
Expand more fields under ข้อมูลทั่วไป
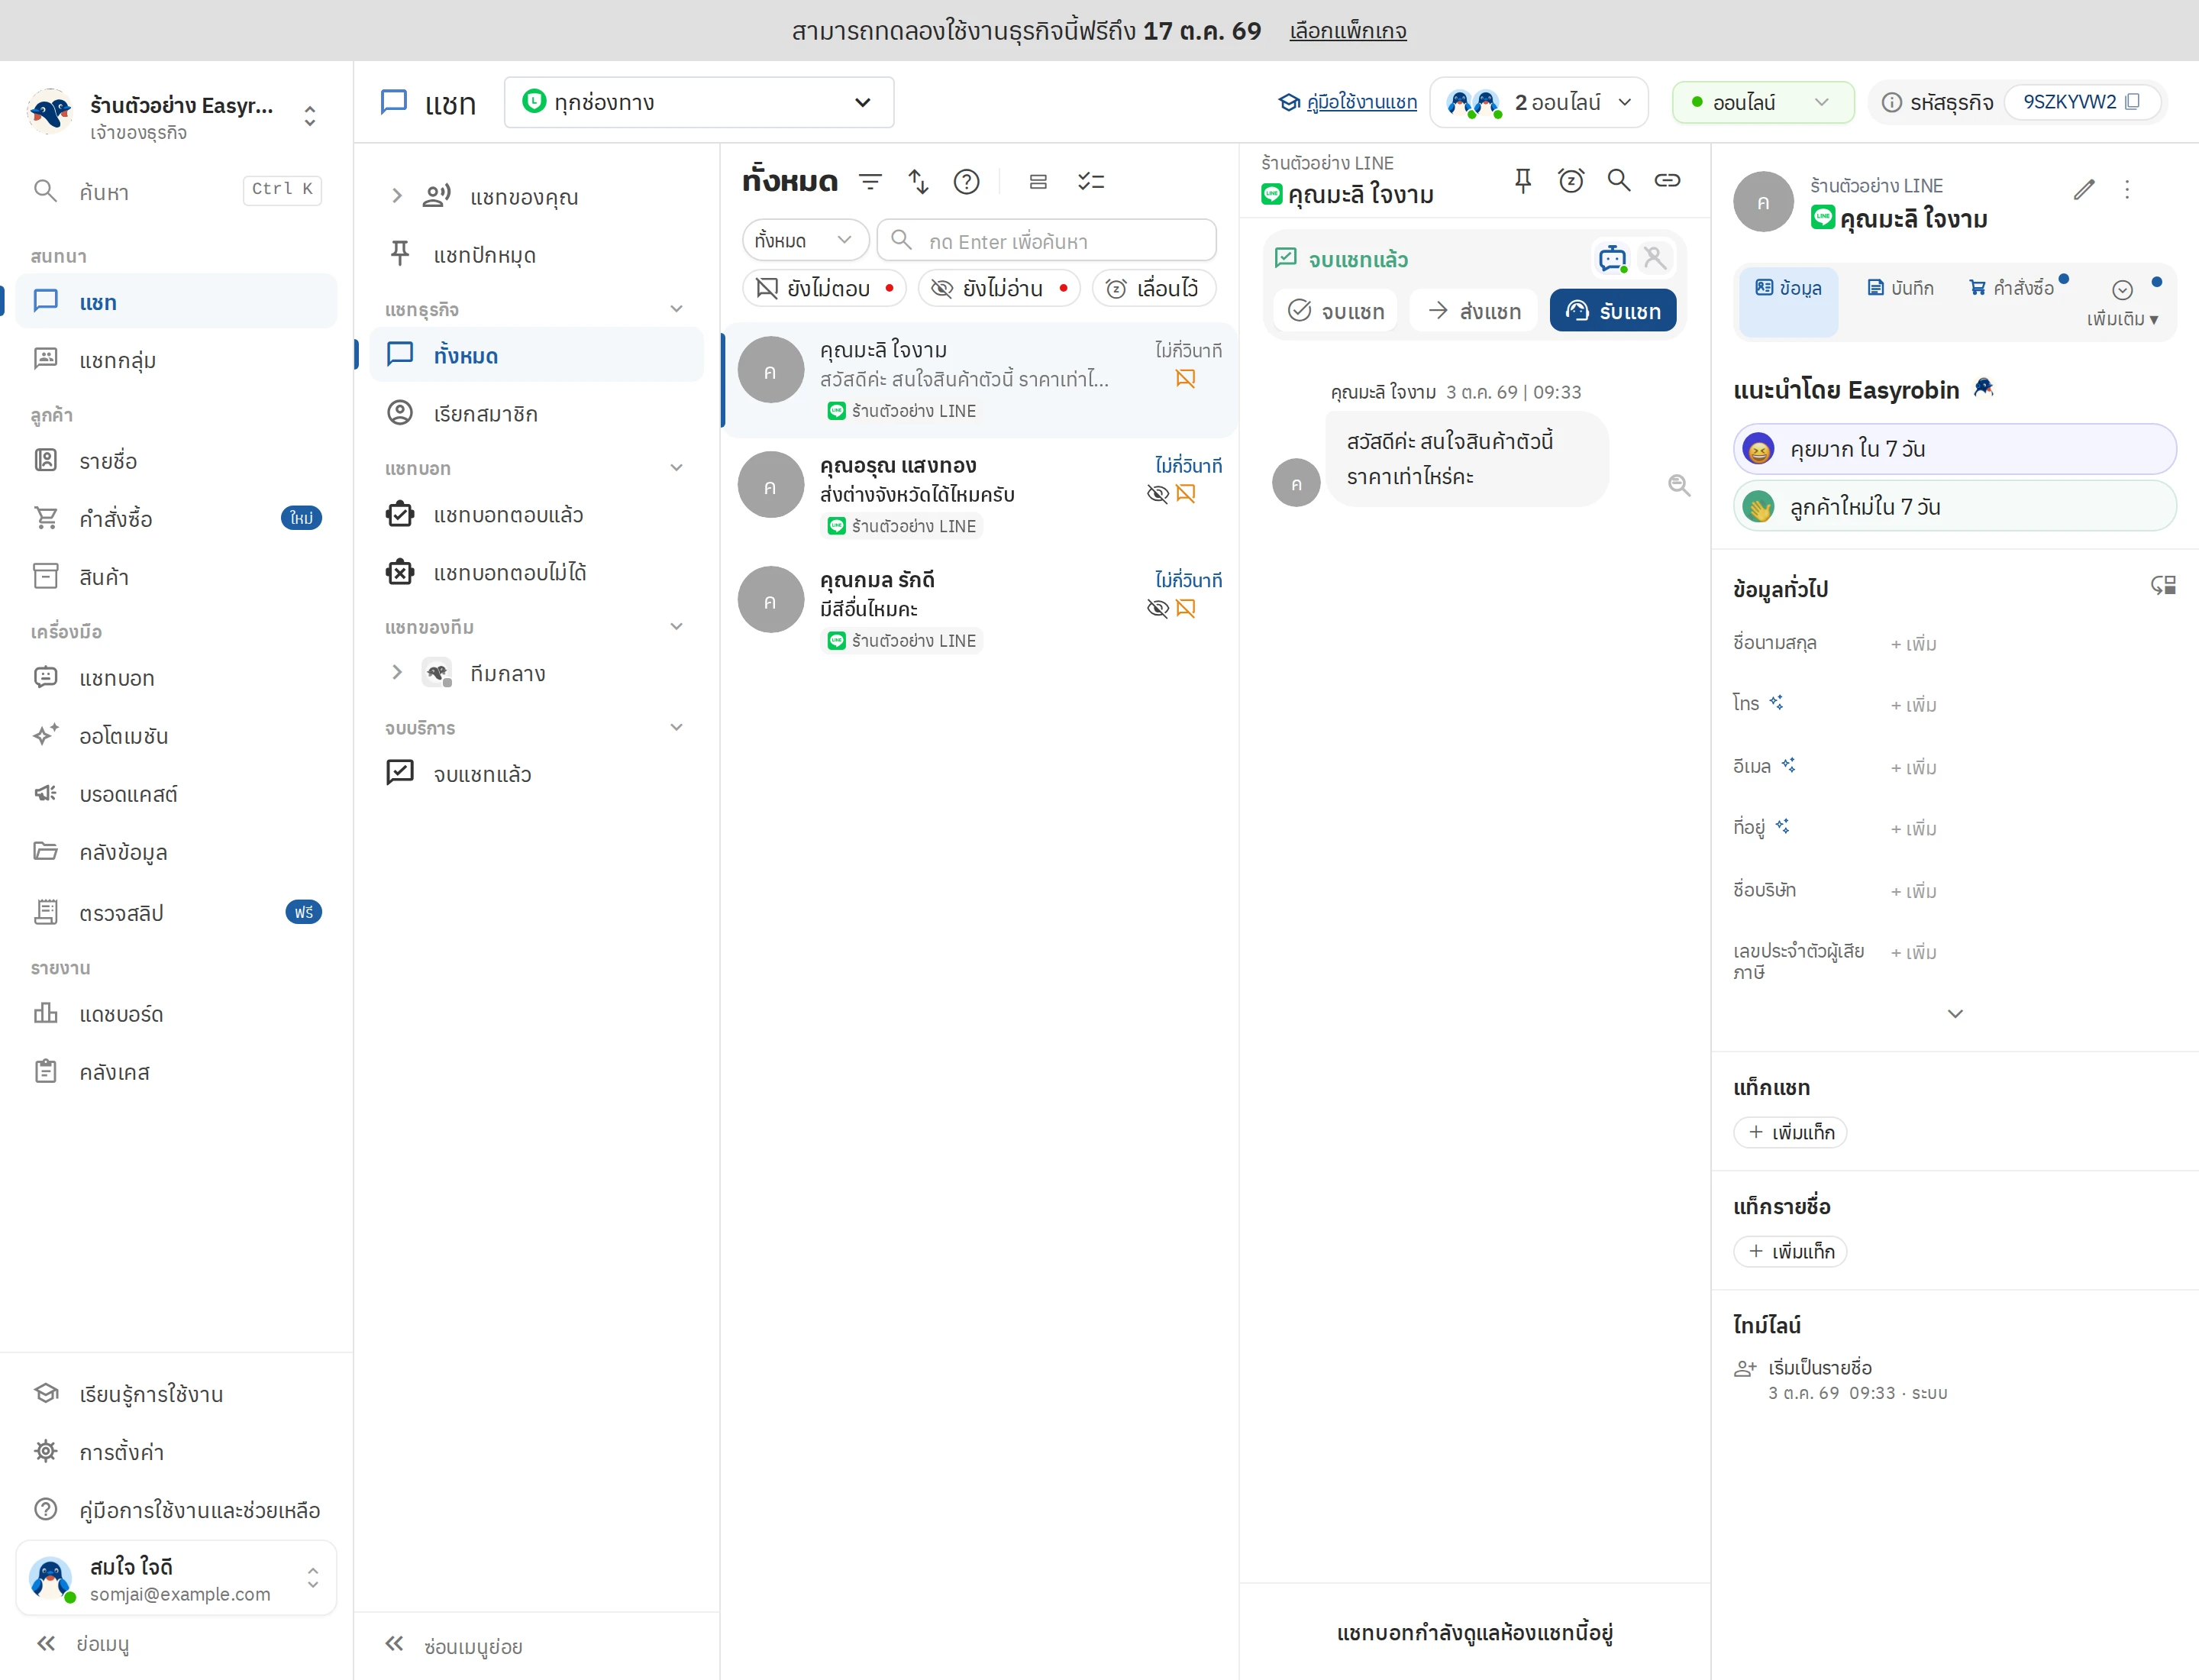pyautogui.click(x=1955, y=1014)
